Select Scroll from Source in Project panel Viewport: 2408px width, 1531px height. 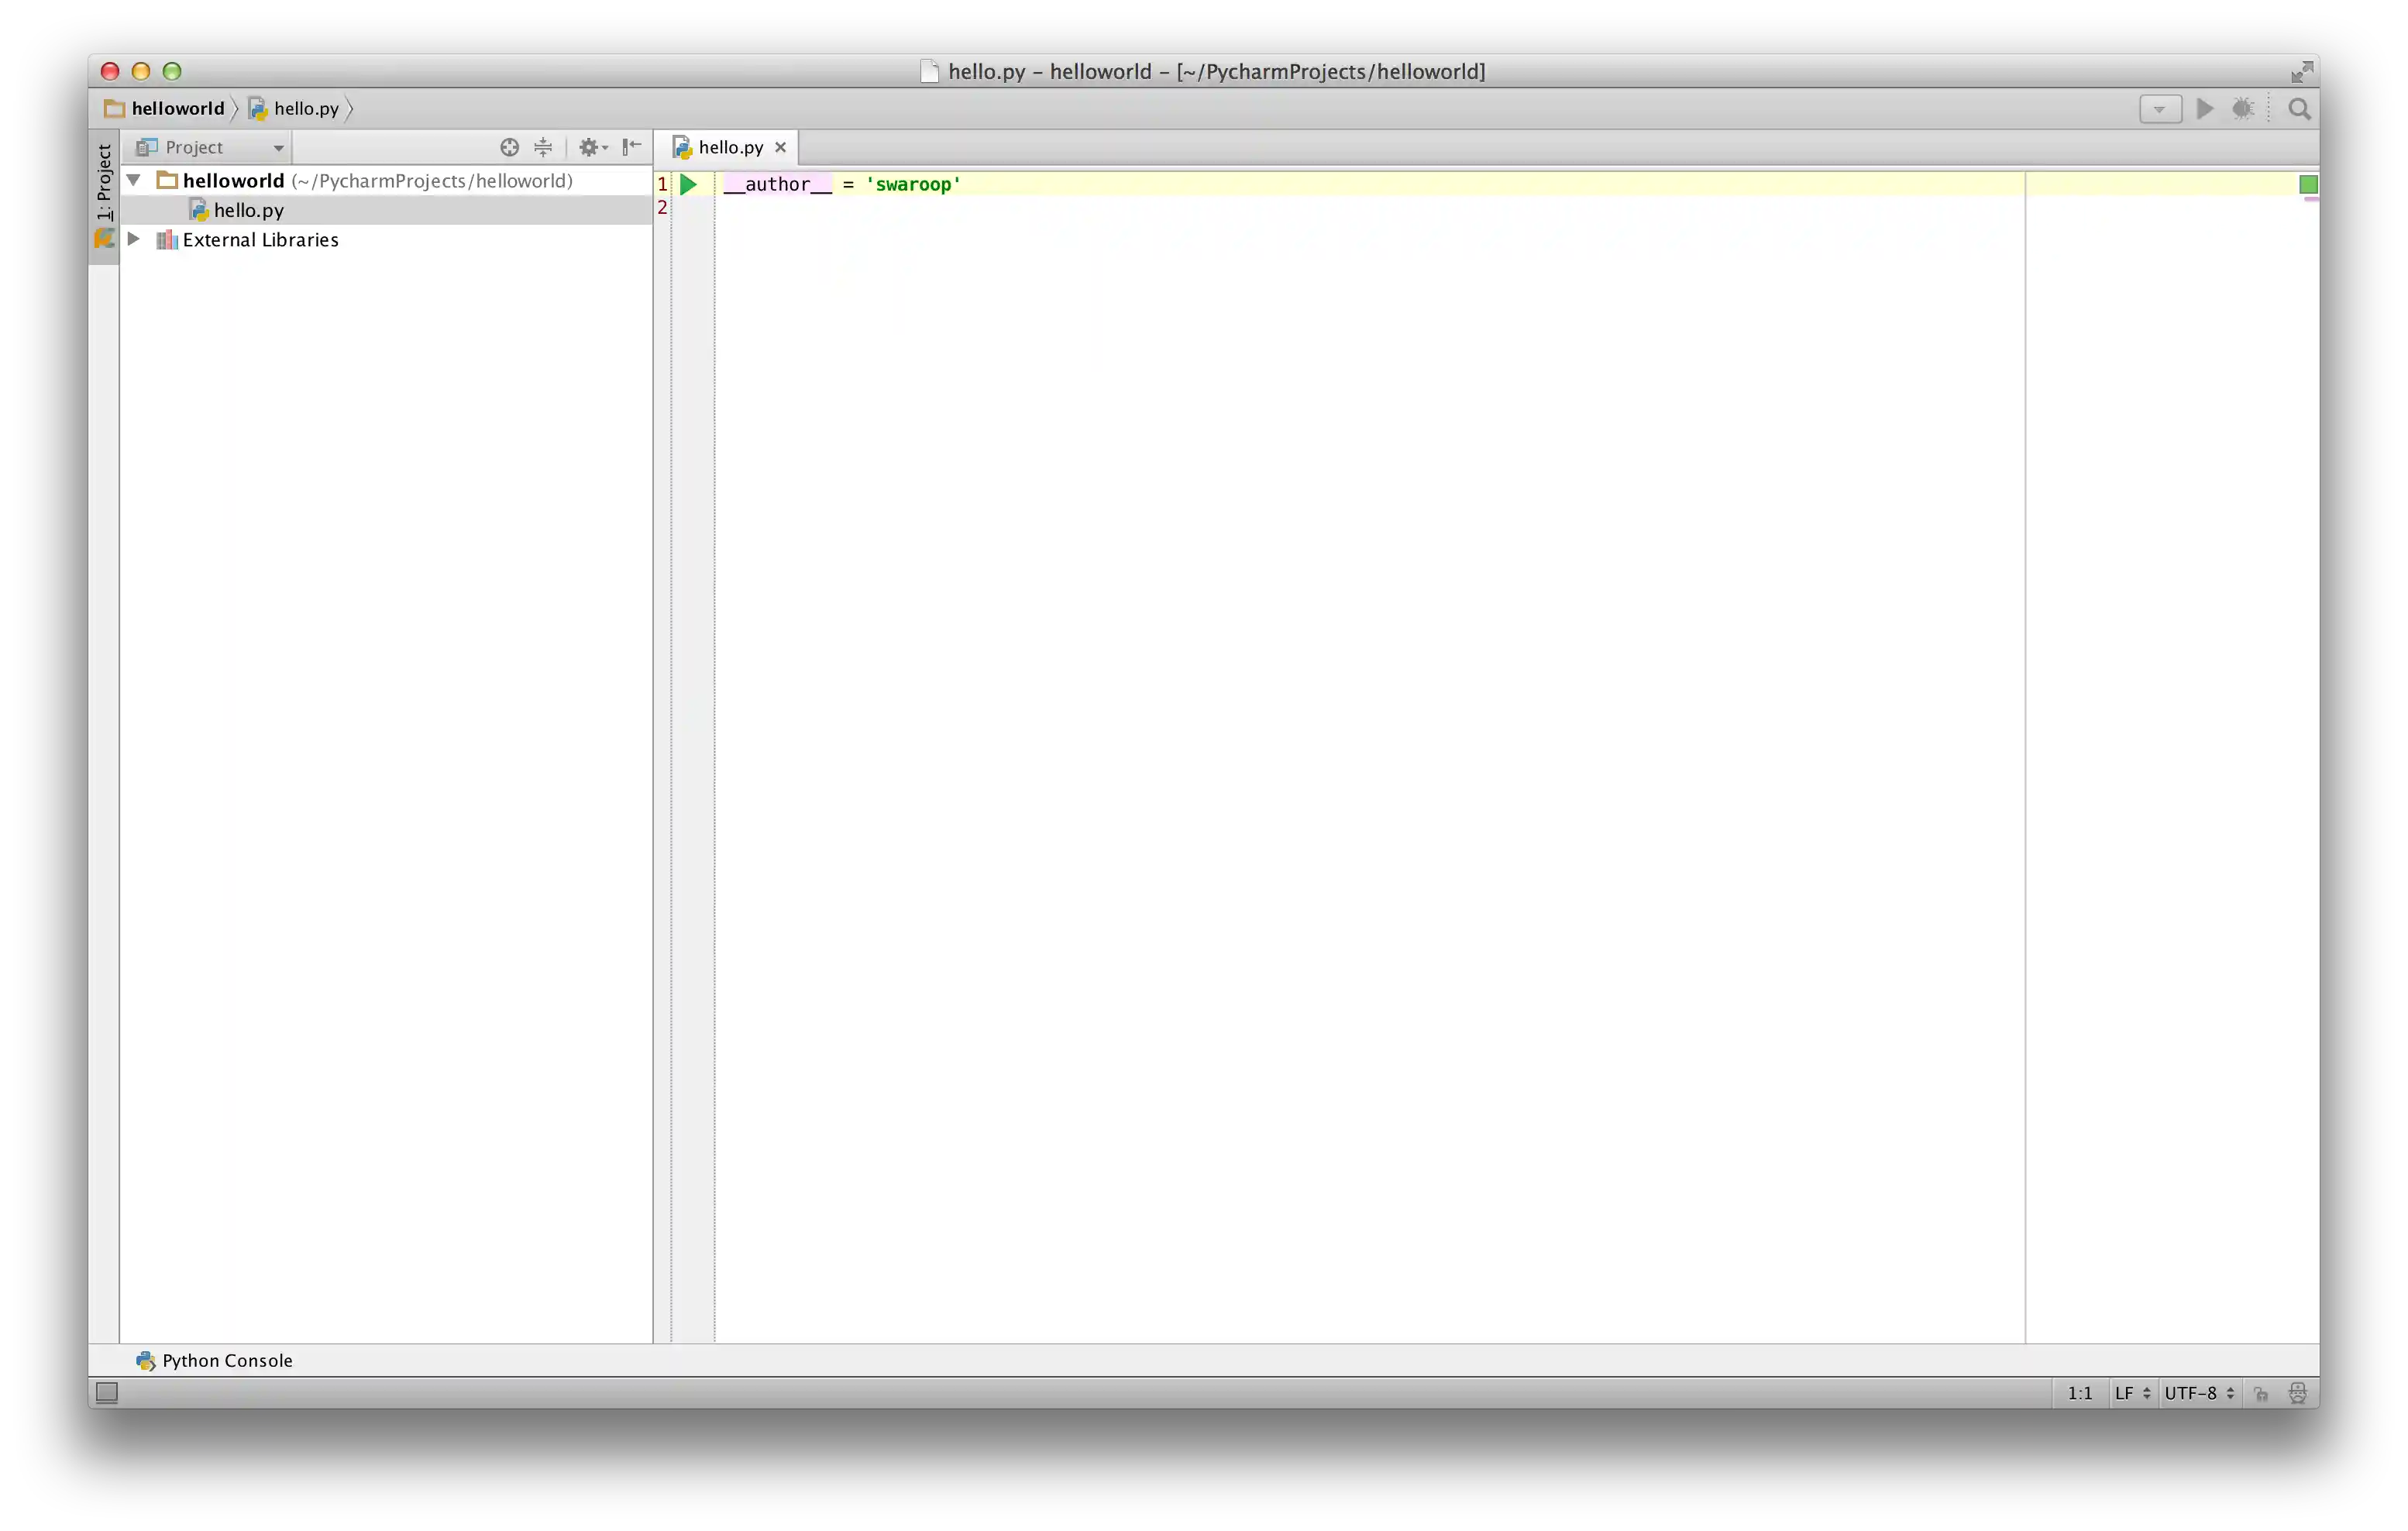509,147
